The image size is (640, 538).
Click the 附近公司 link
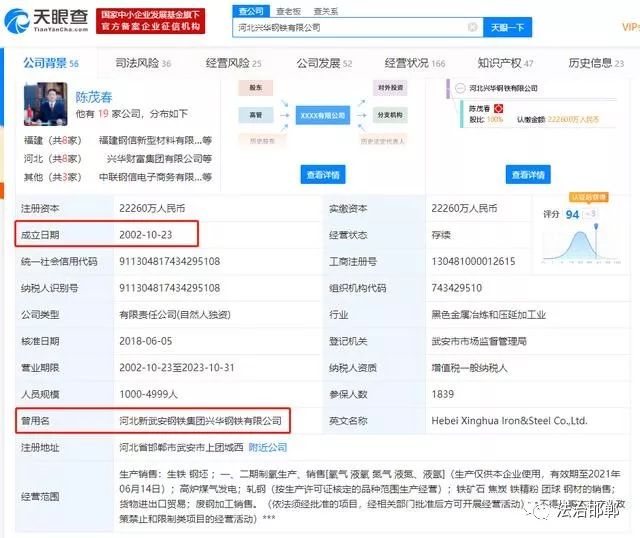tap(268, 447)
